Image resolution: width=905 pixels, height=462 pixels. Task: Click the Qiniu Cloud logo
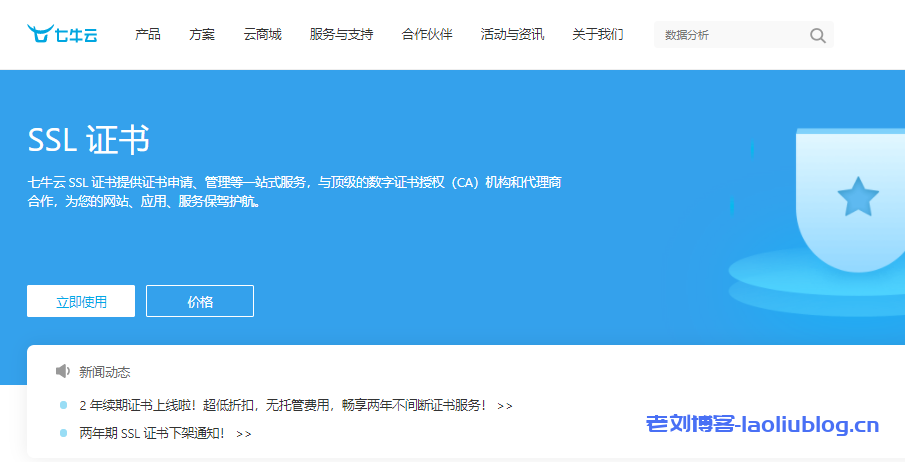(x=62, y=34)
